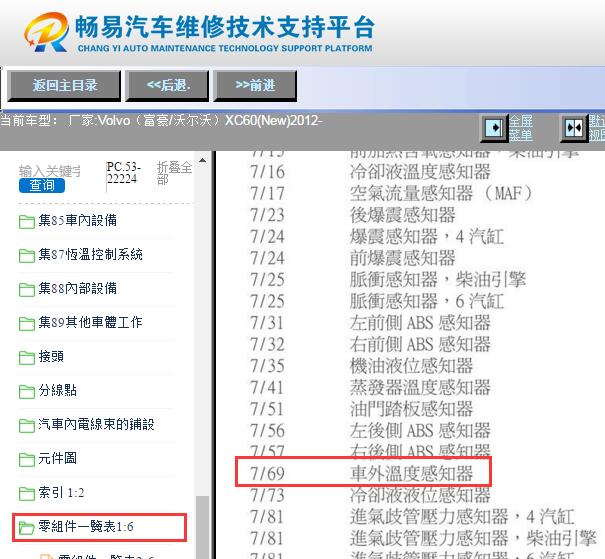Viewport: 605px width, 559px height.
Task: Click the folder icon beside 元件圖
Action: (27, 459)
